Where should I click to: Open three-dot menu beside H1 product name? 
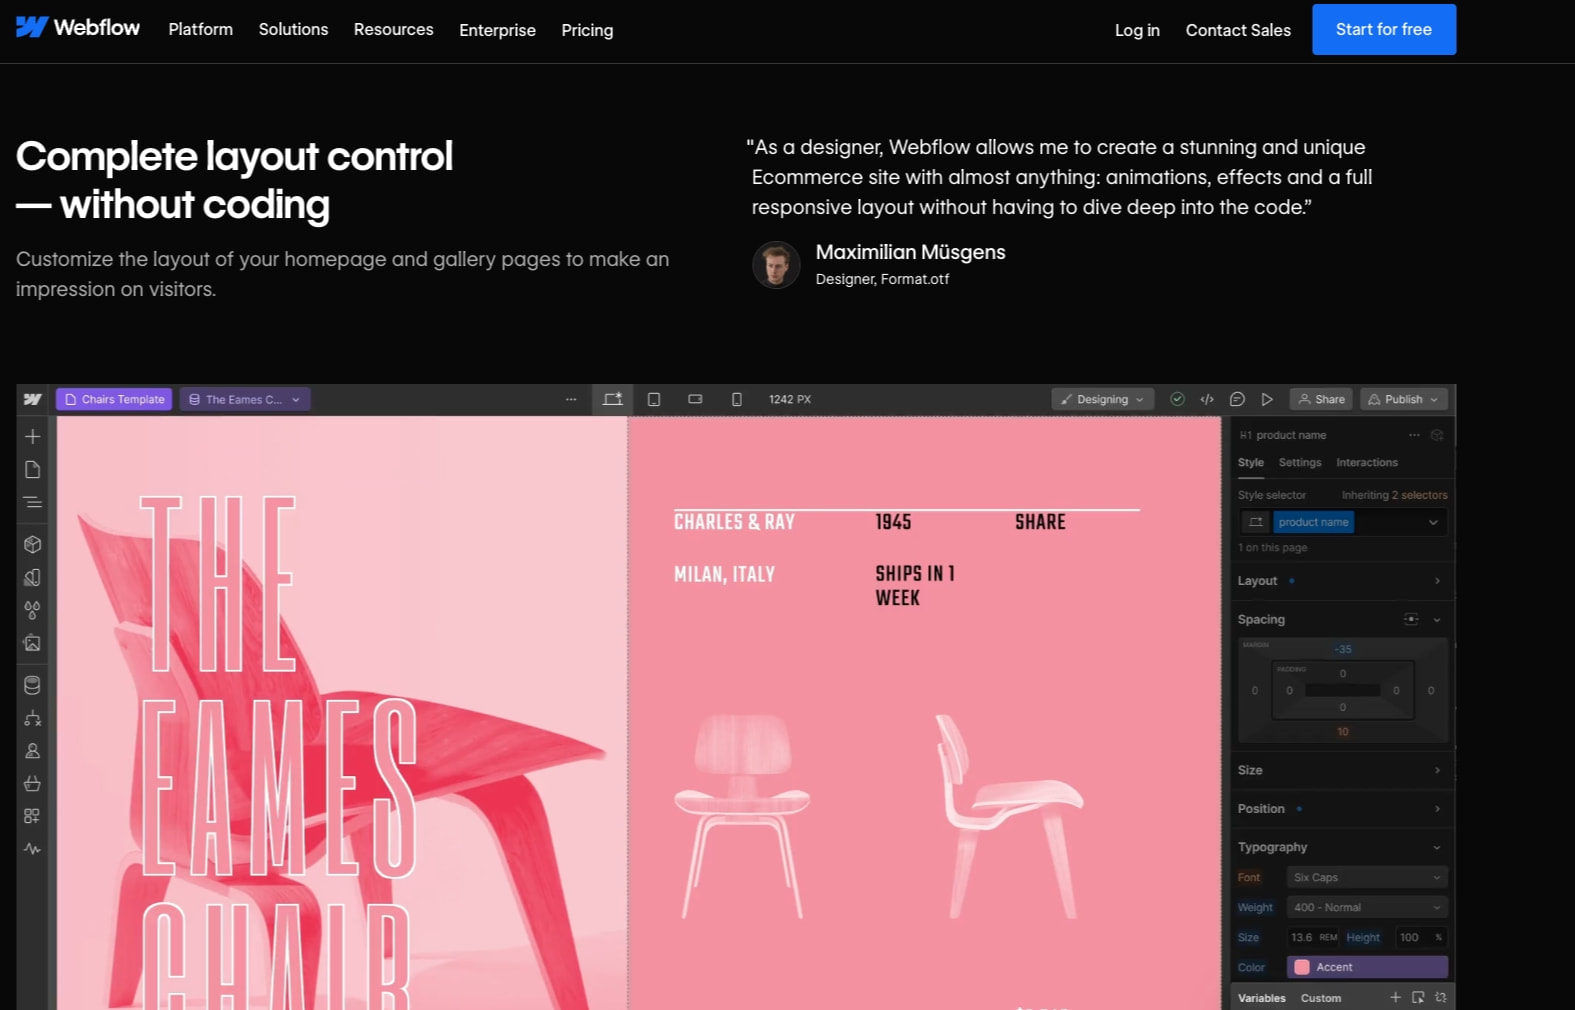1414,435
